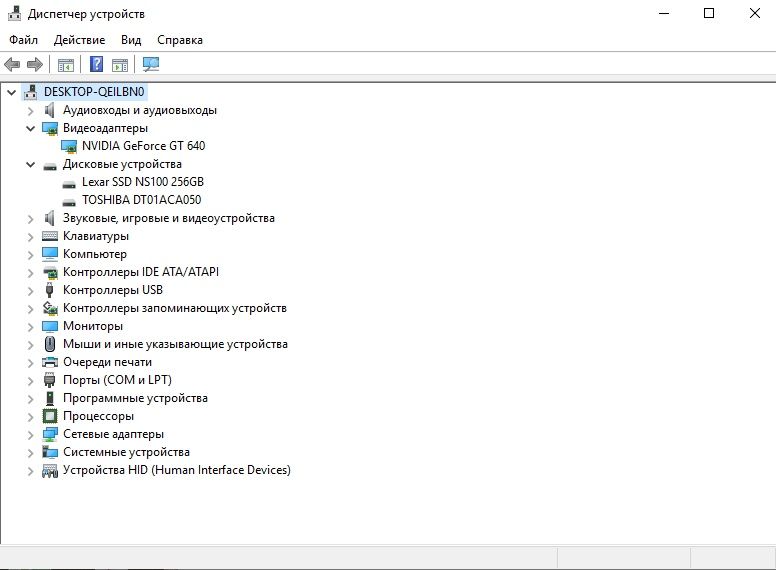Select Устройства HID (Human Interface Devices) label
776x570 pixels.
177,470
